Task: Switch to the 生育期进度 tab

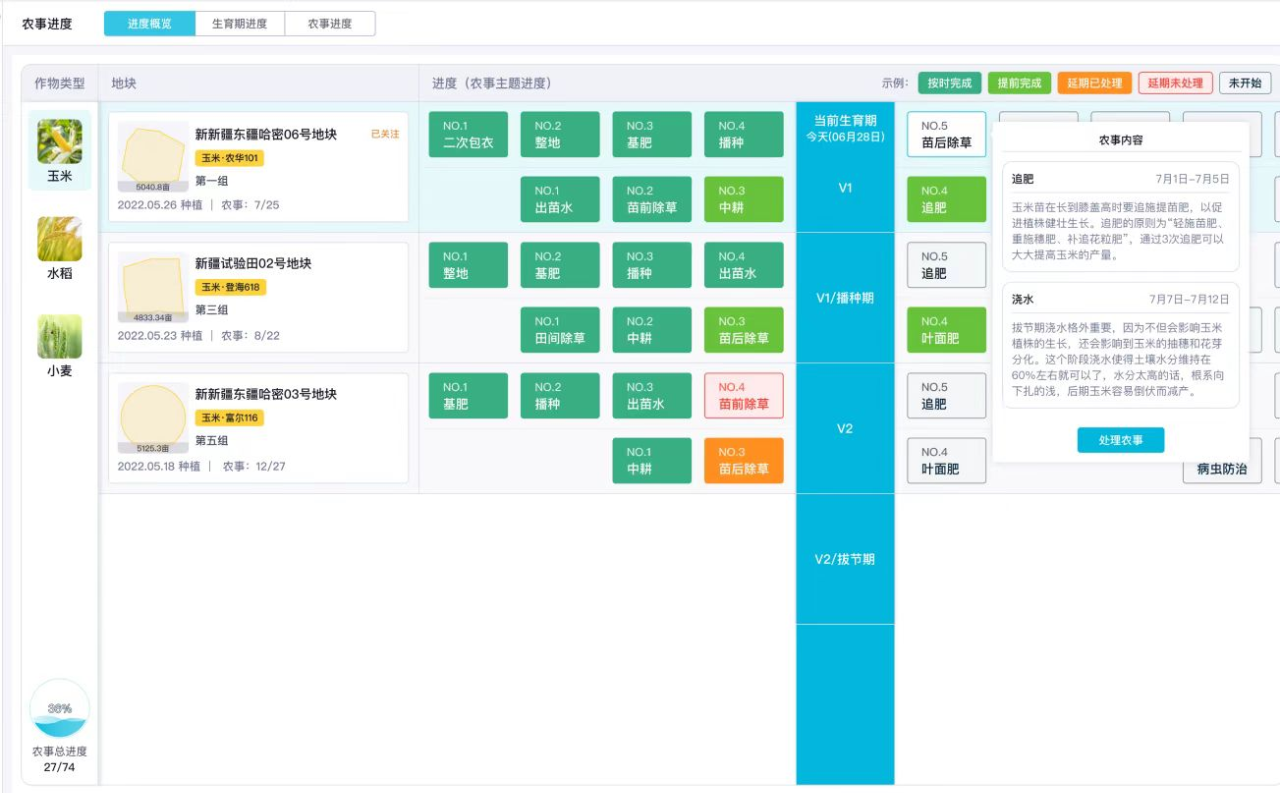Action: pos(239,24)
